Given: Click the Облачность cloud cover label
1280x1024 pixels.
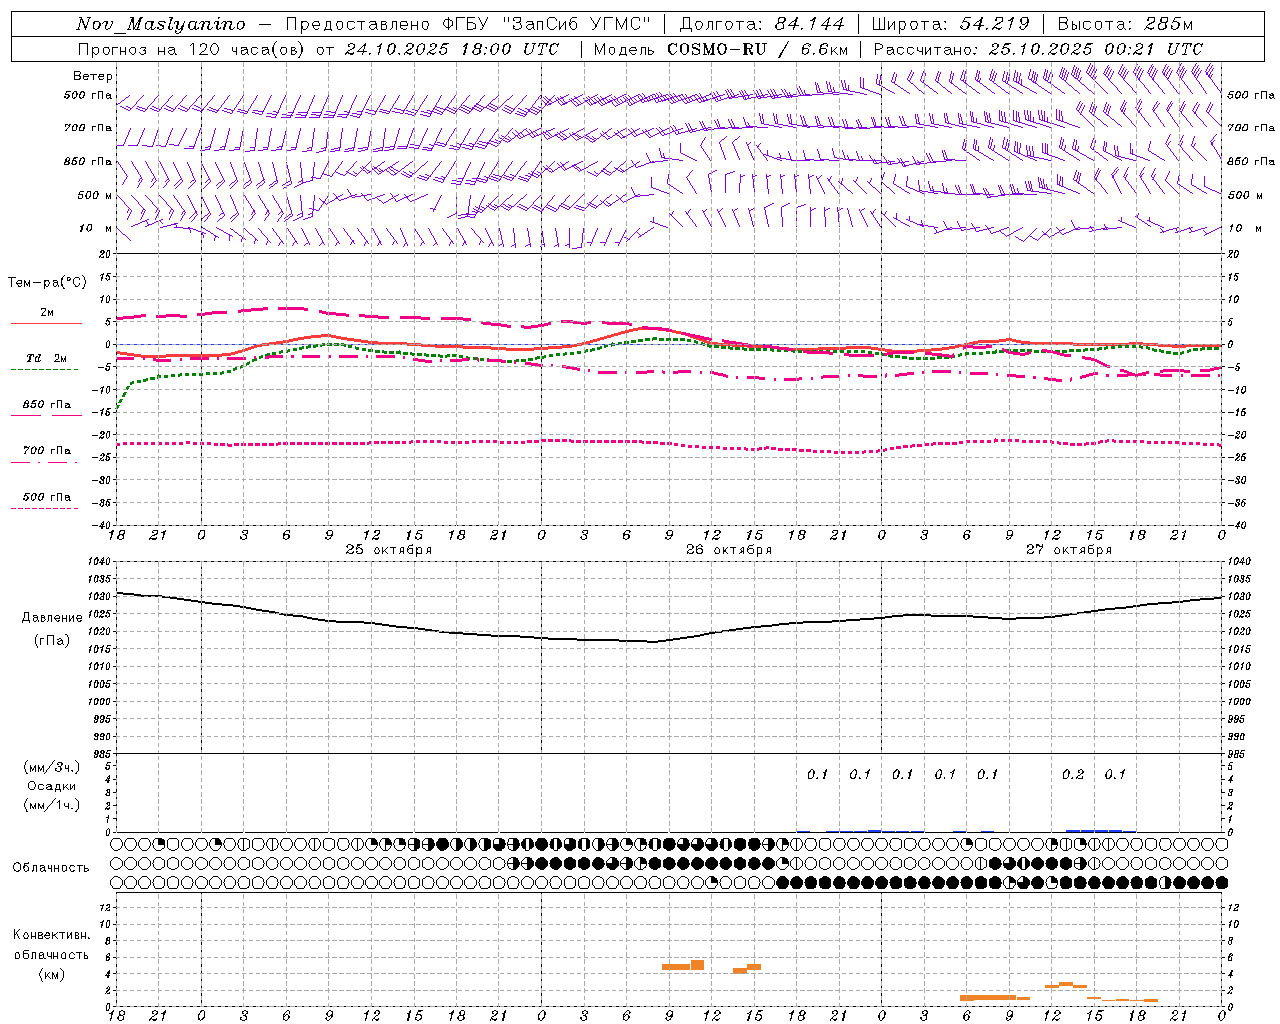Looking at the screenshot, I should (x=51, y=868).
